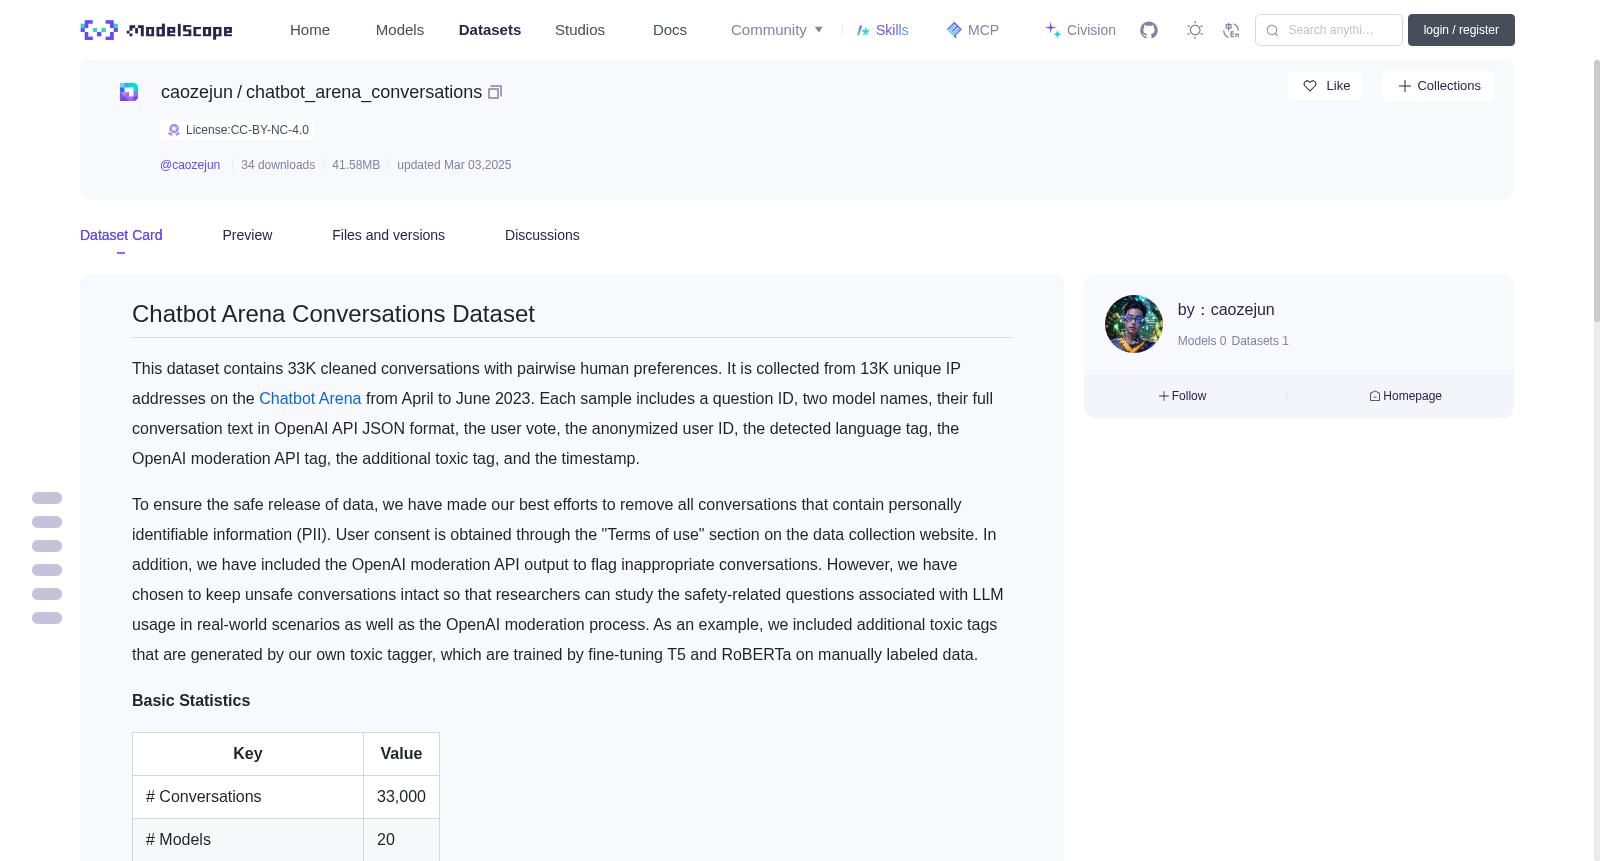The width and height of the screenshot is (1600, 861).
Task: Click the 33,000 value cell
Action: click(401, 797)
